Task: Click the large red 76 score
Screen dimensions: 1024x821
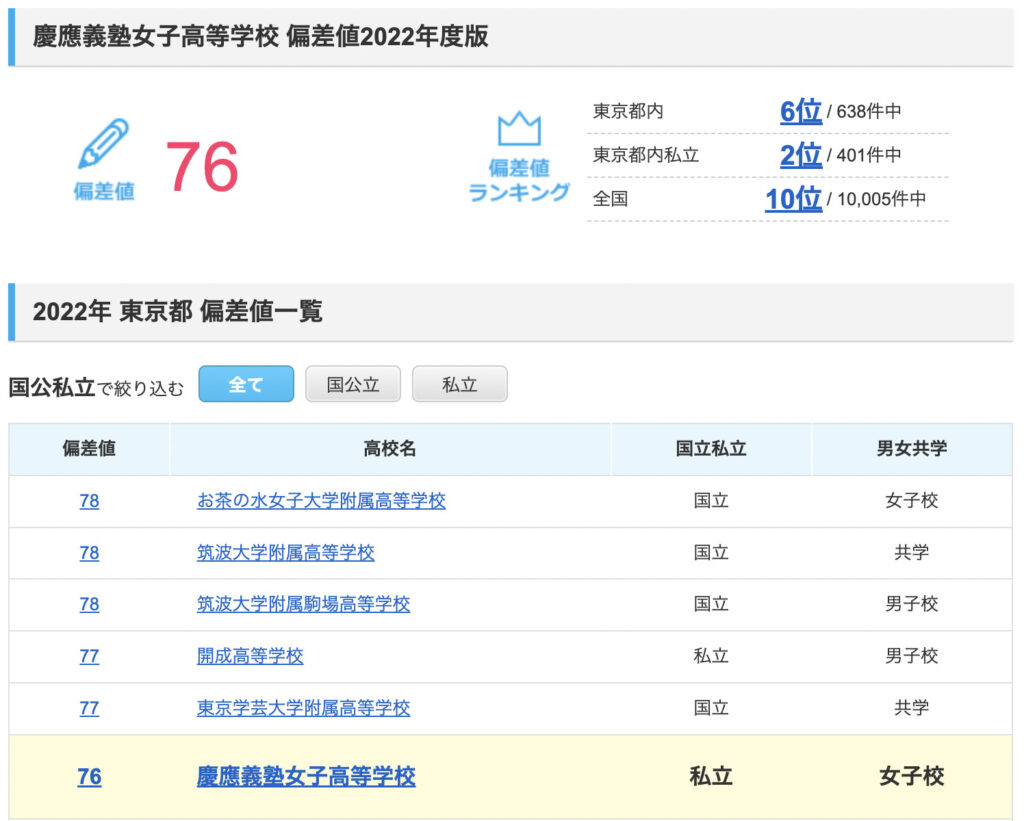Action: (202, 167)
